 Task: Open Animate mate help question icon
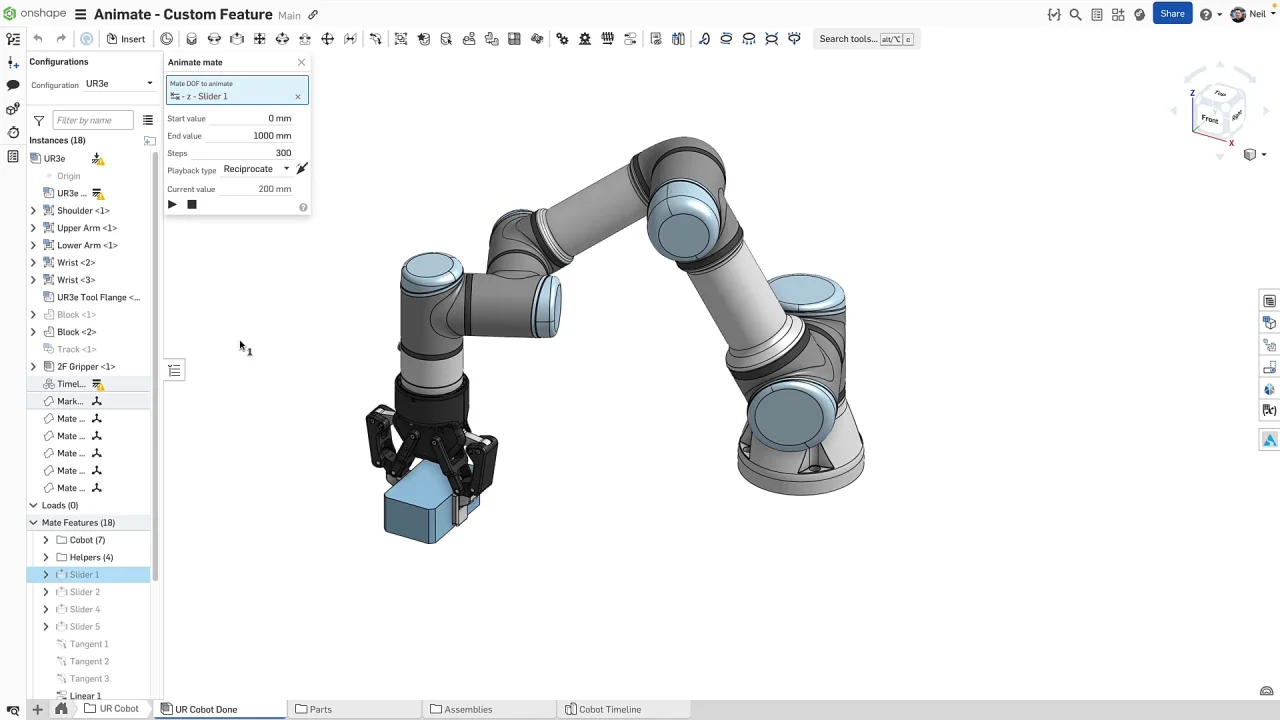tap(303, 207)
